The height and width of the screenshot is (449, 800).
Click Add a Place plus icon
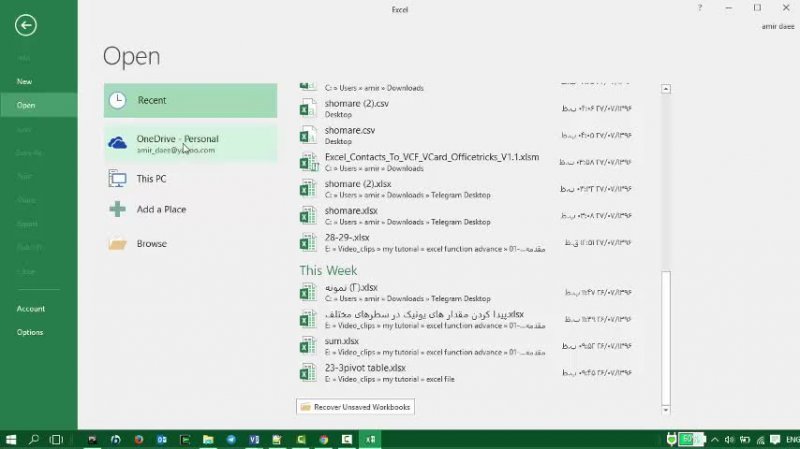tap(118, 210)
